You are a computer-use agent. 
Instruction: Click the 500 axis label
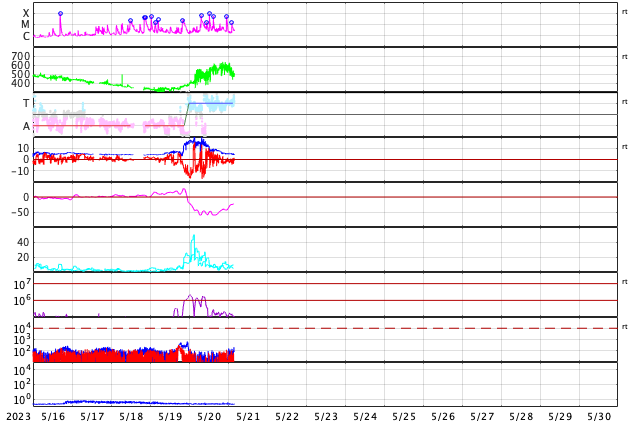pos(21,74)
